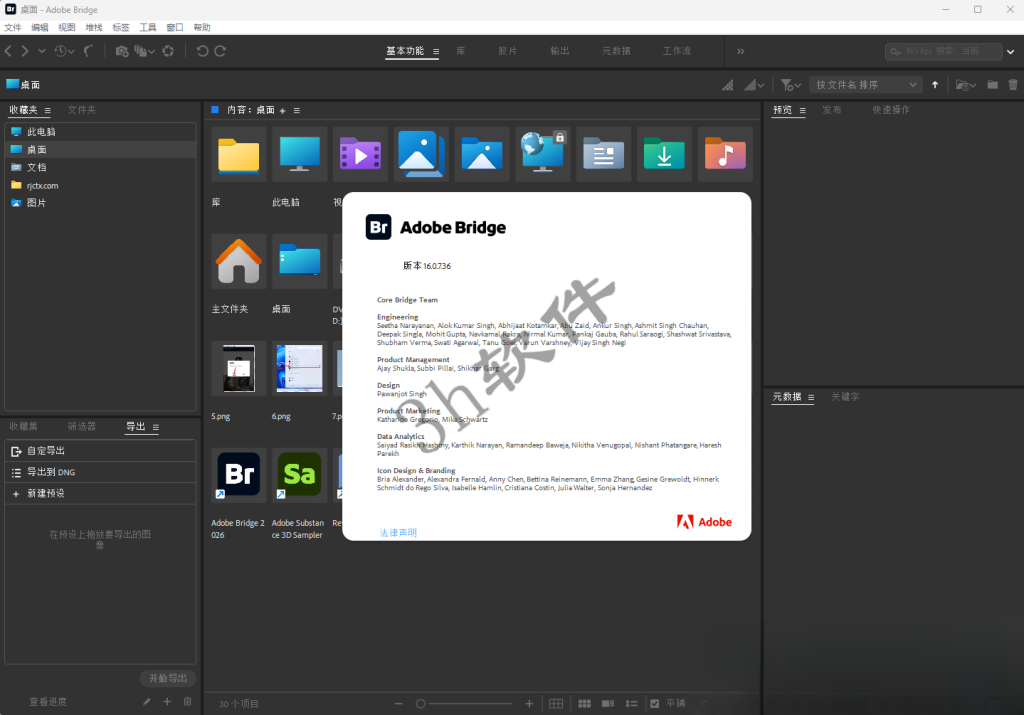Click the get photos from camera icon

coord(121,51)
